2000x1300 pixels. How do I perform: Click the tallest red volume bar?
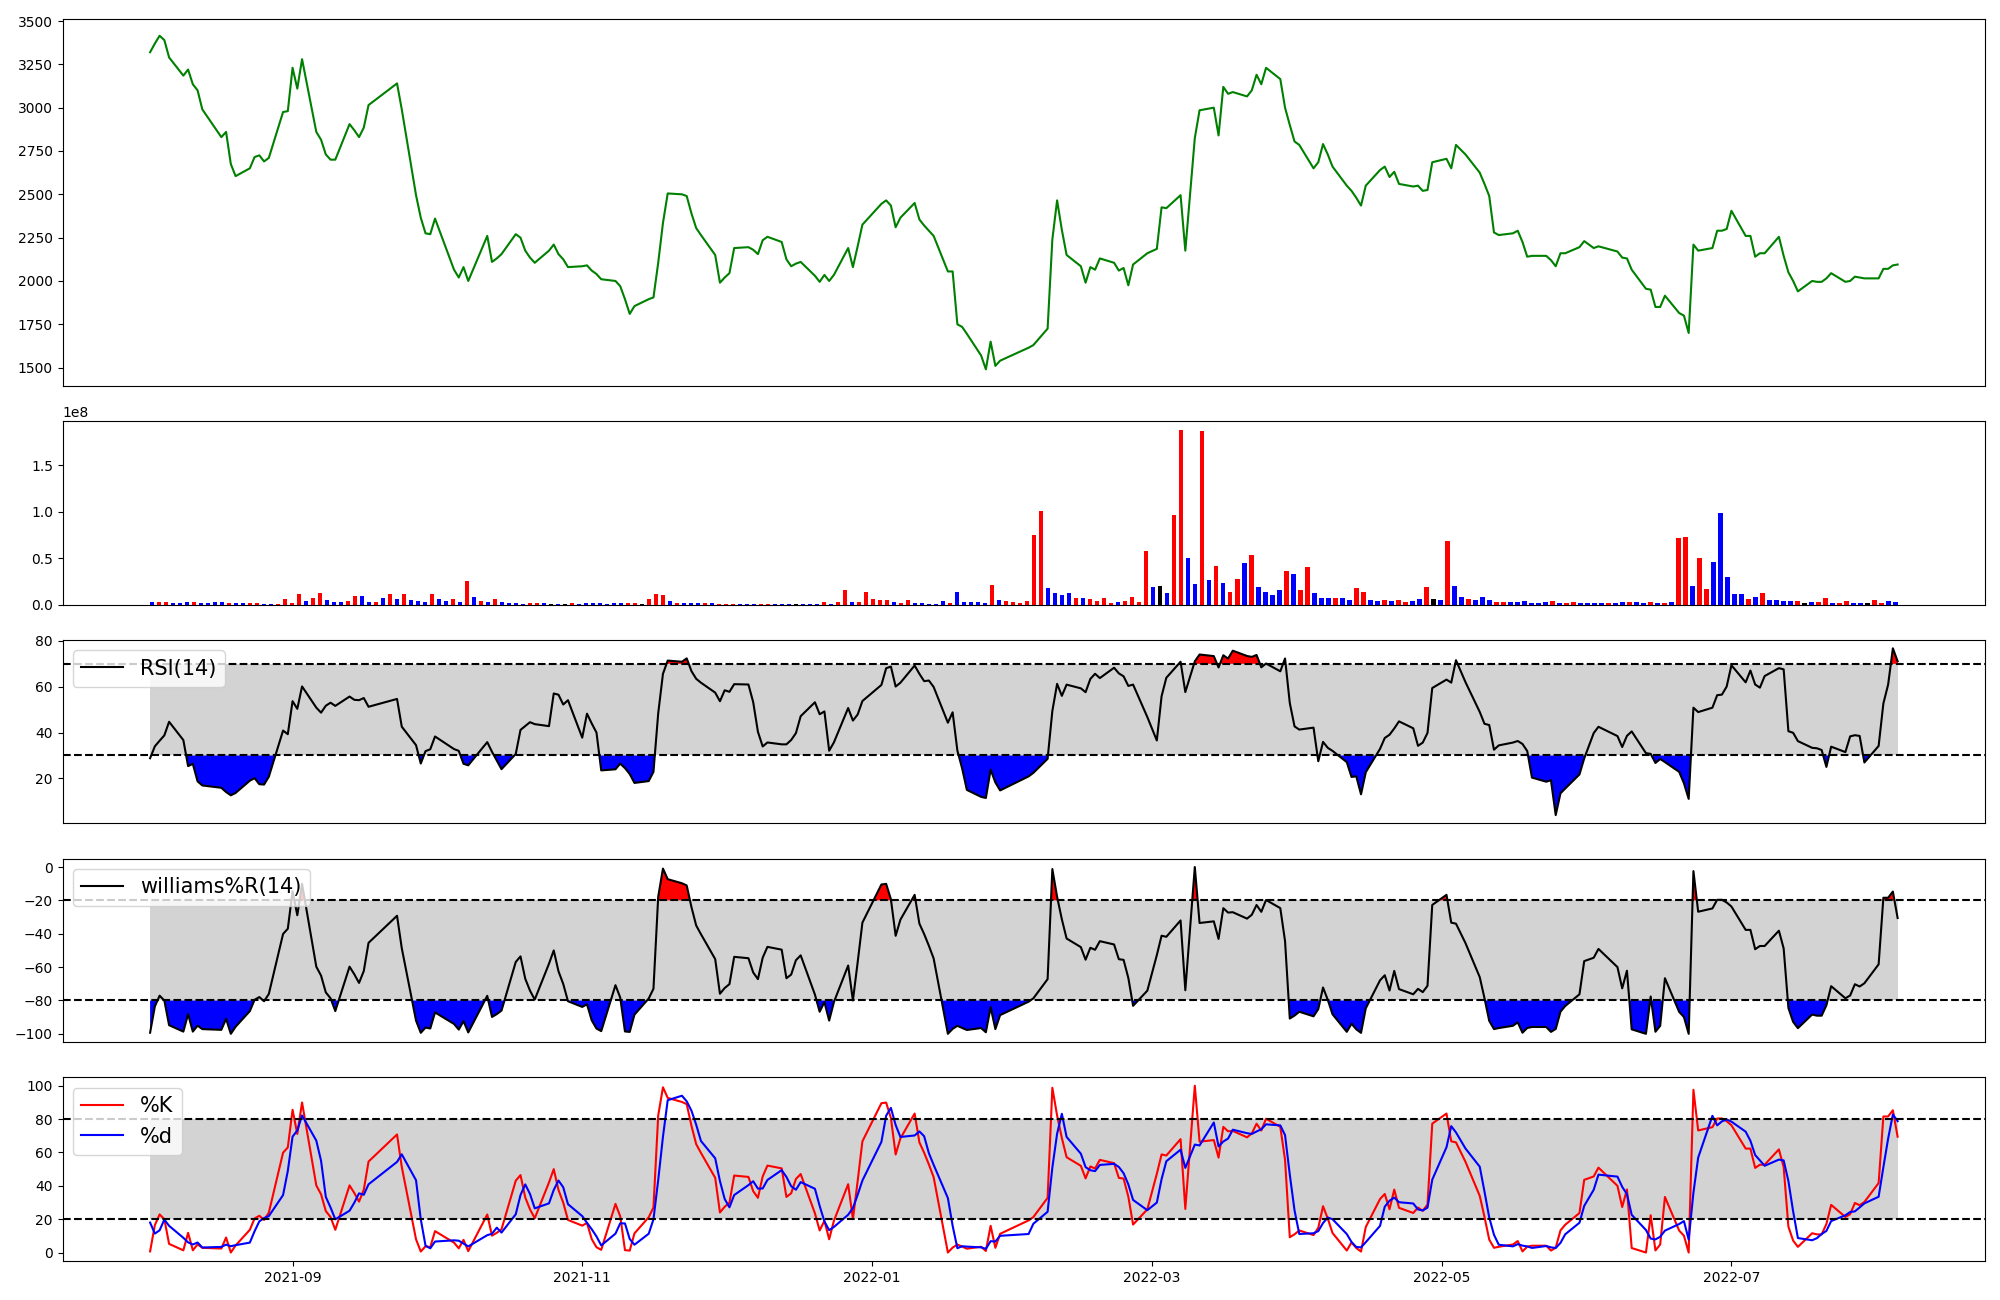click(x=1181, y=520)
